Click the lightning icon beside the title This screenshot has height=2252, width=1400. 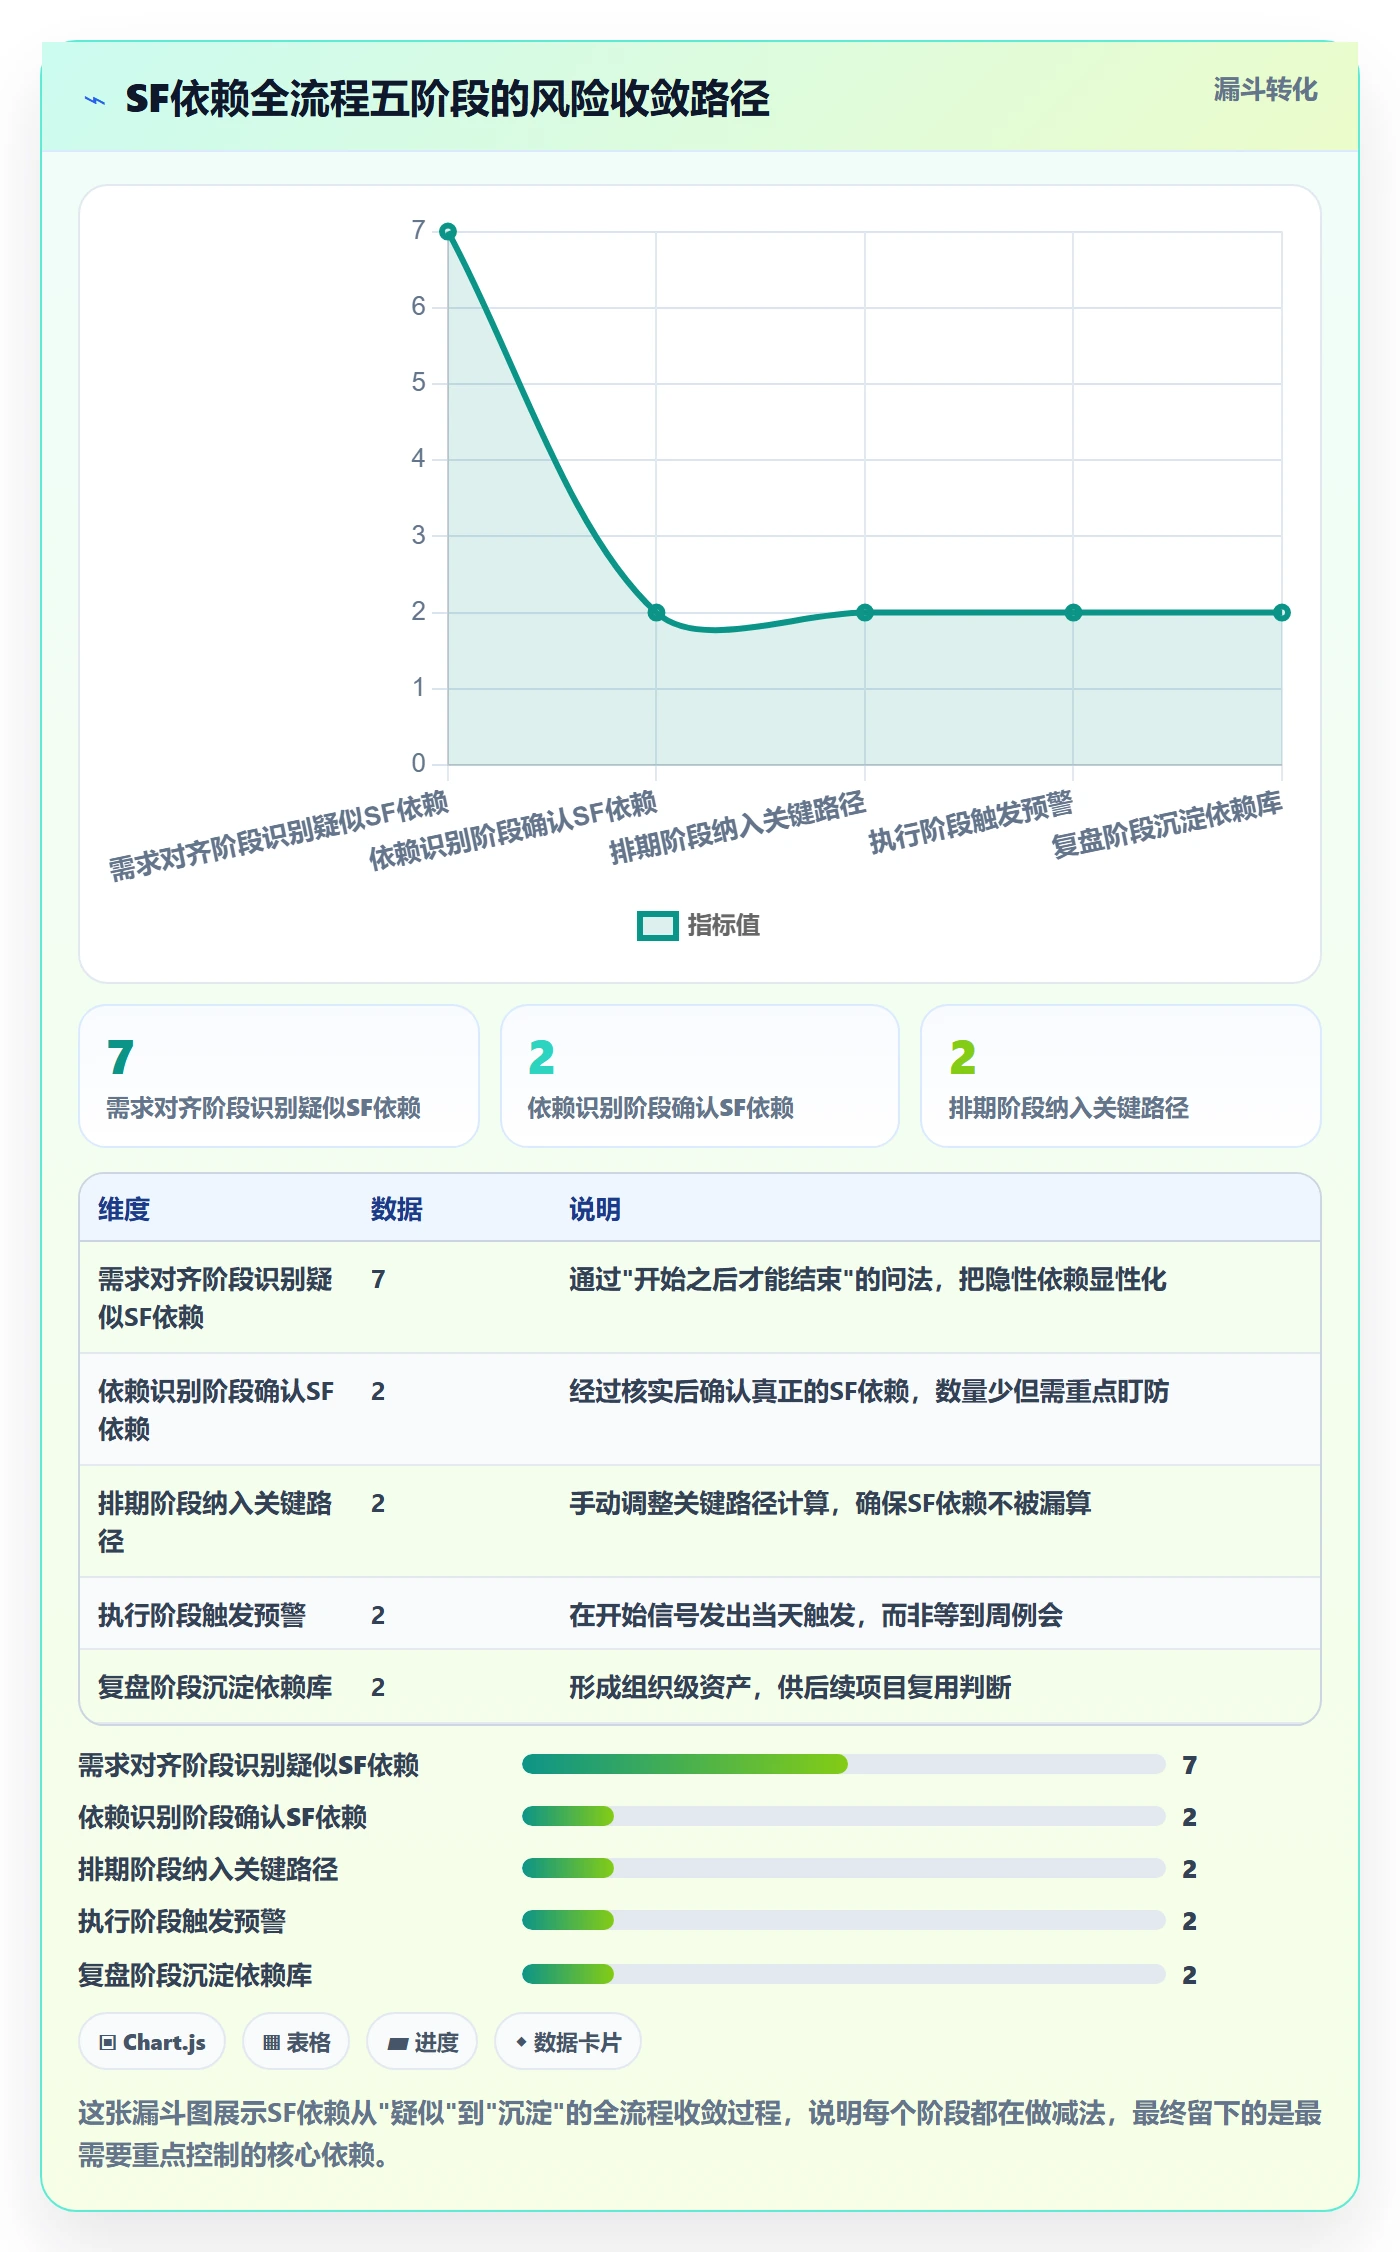(95, 100)
